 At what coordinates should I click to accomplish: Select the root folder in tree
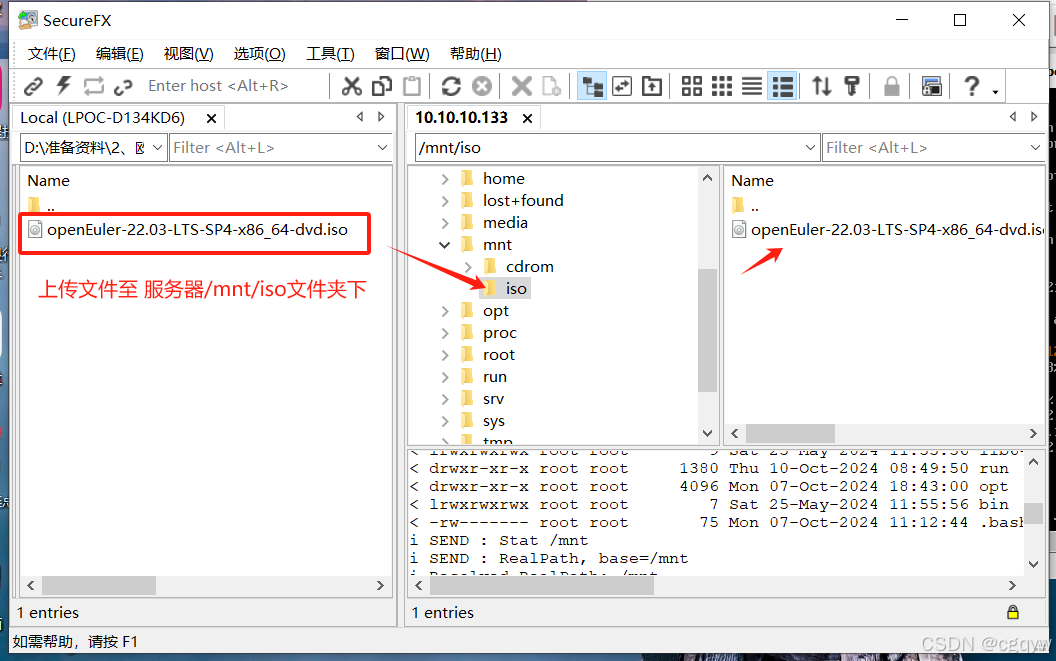pyautogui.click(x=498, y=355)
